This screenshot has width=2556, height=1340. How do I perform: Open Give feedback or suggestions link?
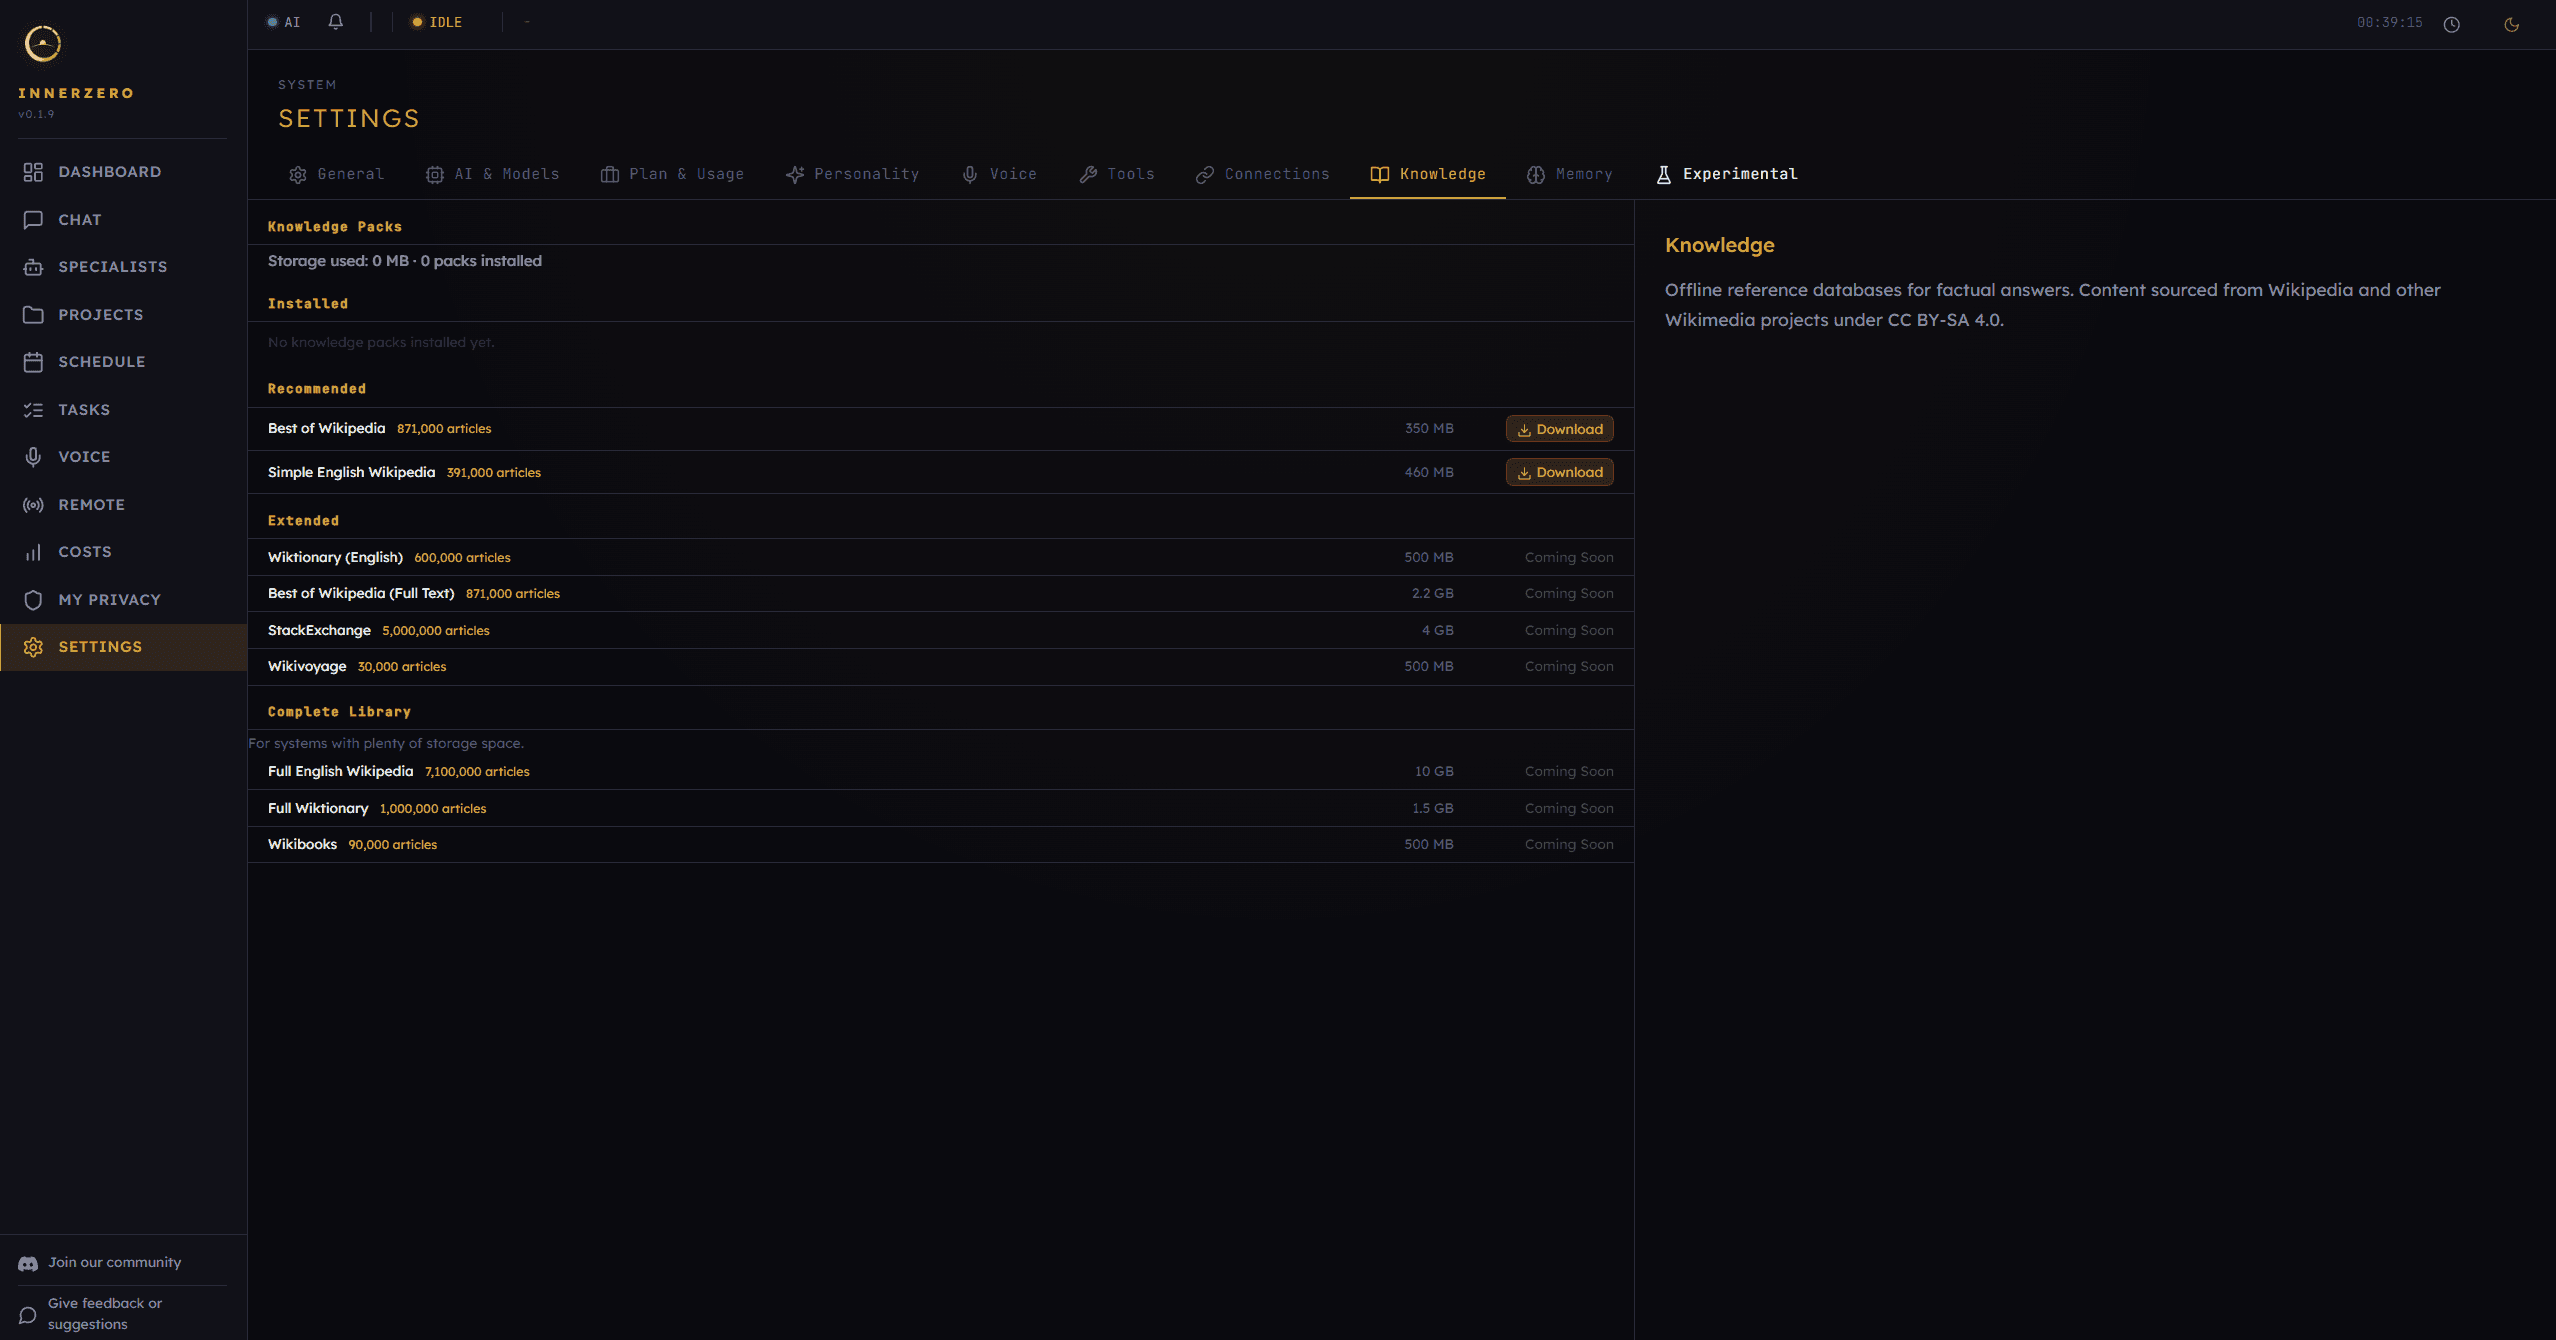click(105, 1314)
